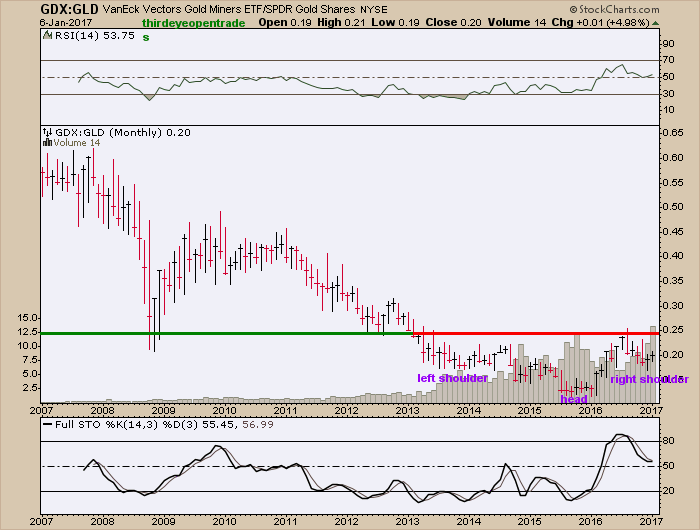Click the 90 level on the RSI scale
Screen dimensions: 700x530
point(669,44)
